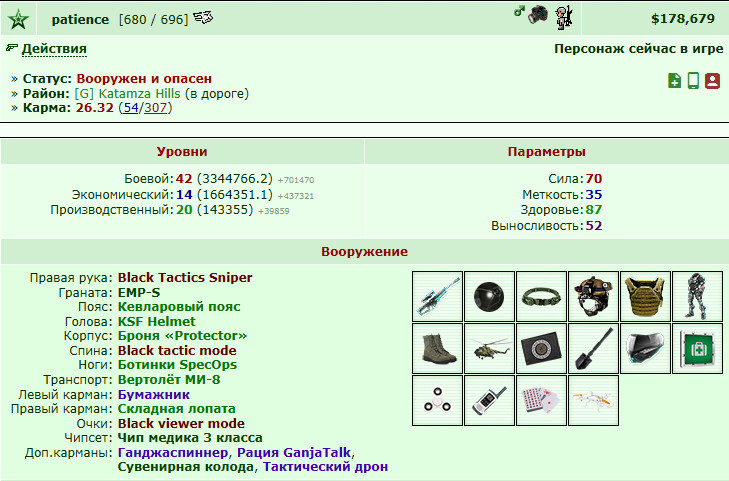Open the KSF Helmet link

[157, 322]
